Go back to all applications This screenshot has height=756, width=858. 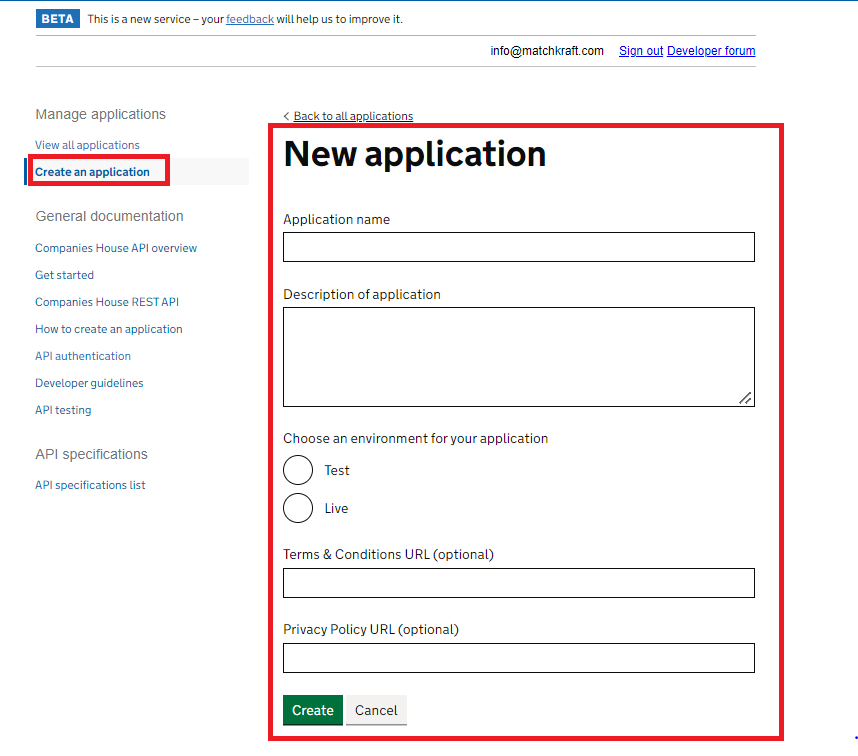click(353, 116)
